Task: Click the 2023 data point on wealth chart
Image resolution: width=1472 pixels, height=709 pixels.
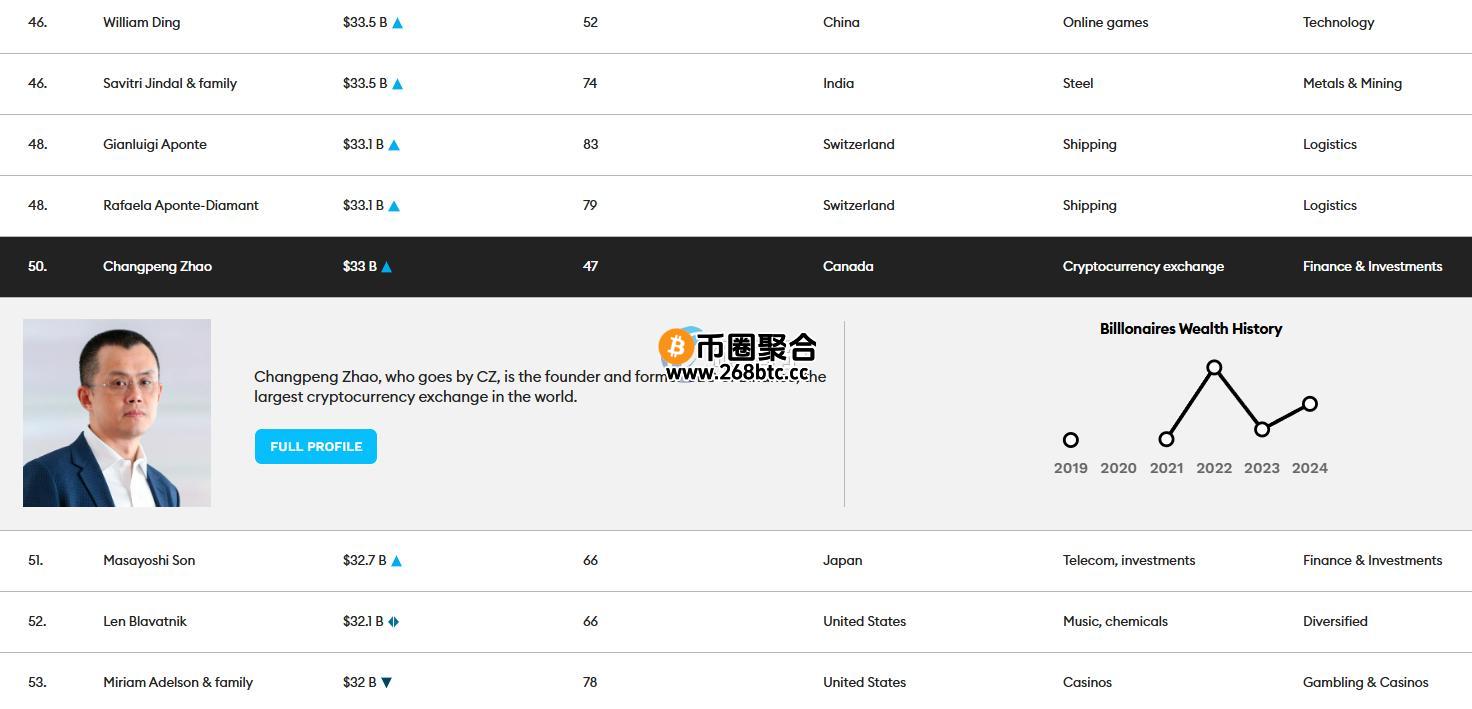Action: [x=1262, y=429]
